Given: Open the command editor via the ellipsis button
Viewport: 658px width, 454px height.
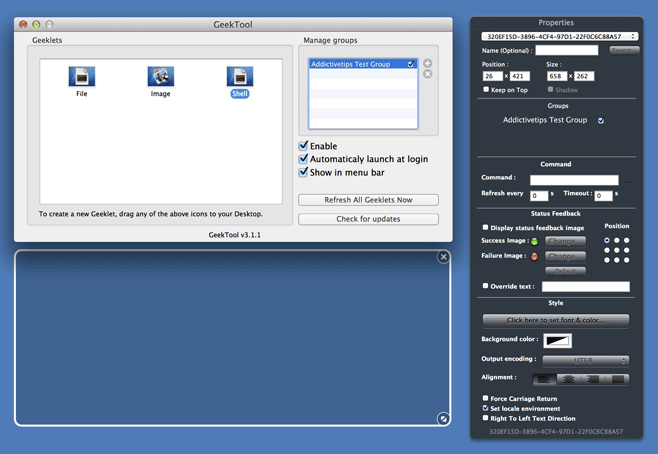Looking at the screenshot, I should [x=627, y=182].
